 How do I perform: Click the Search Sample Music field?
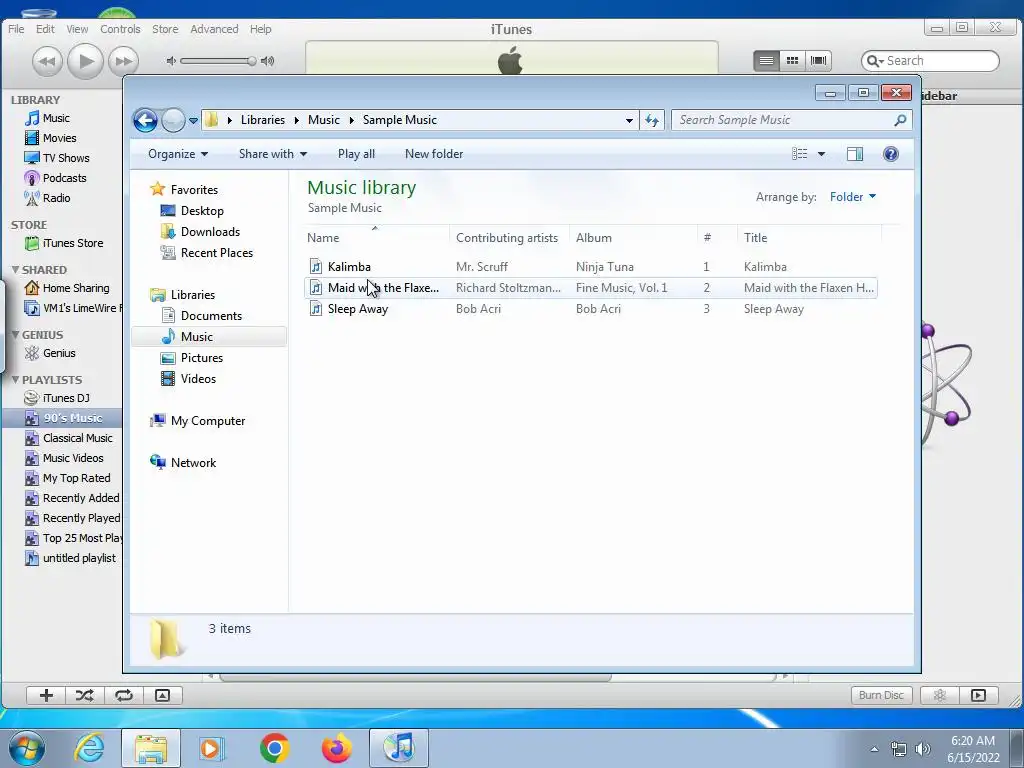point(792,120)
